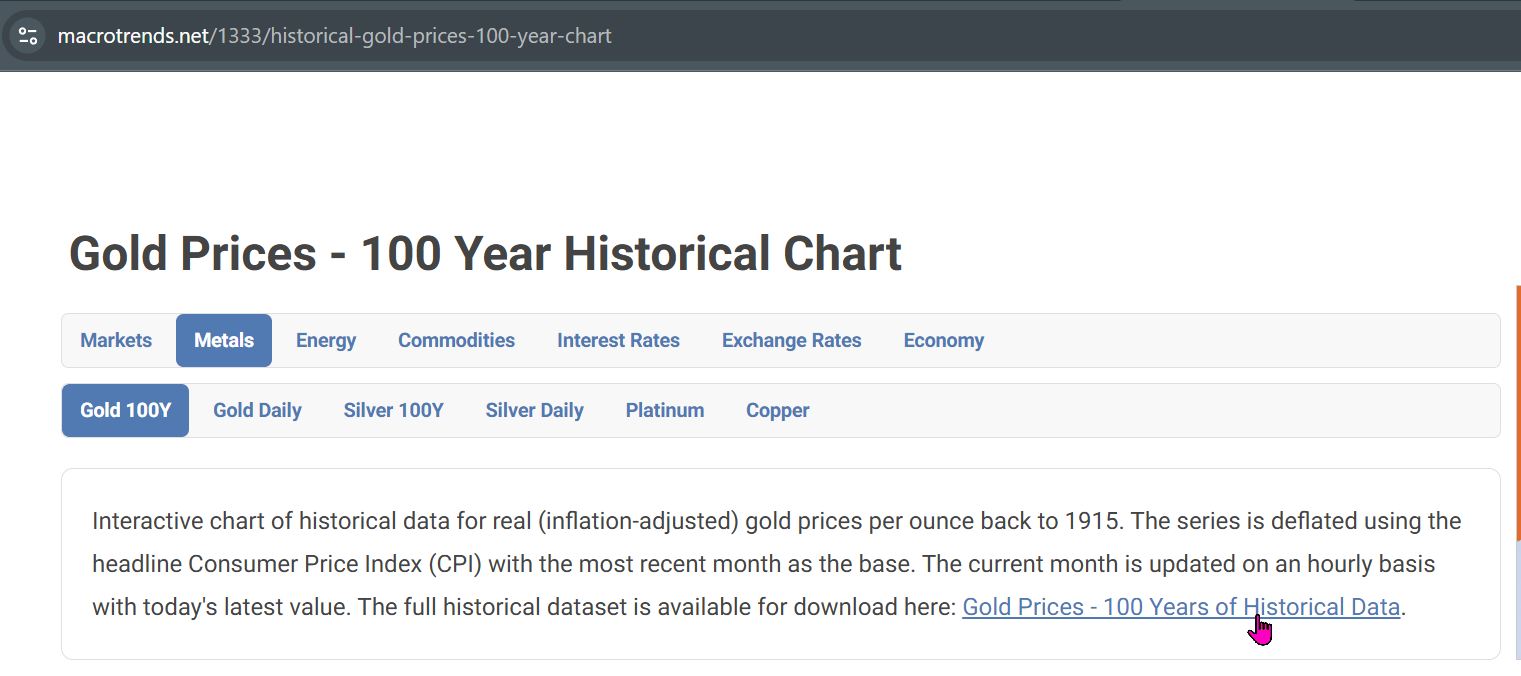
Task: Click blank white area above the page heading
Action: coord(700,140)
